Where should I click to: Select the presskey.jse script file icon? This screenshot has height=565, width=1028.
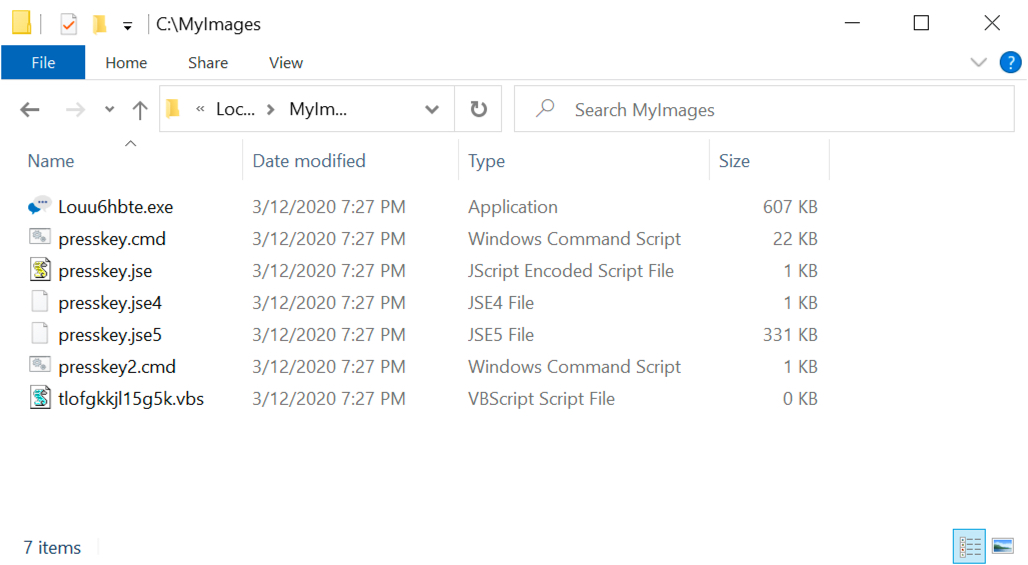(x=40, y=269)
